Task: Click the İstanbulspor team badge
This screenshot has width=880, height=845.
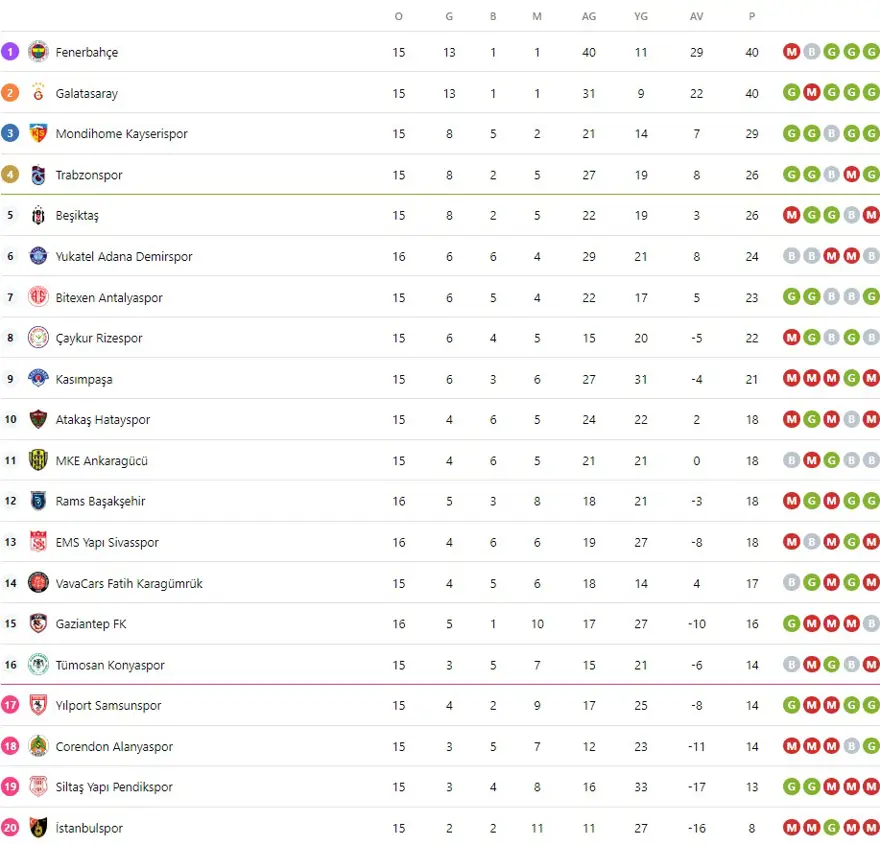Action: (38, 828)
